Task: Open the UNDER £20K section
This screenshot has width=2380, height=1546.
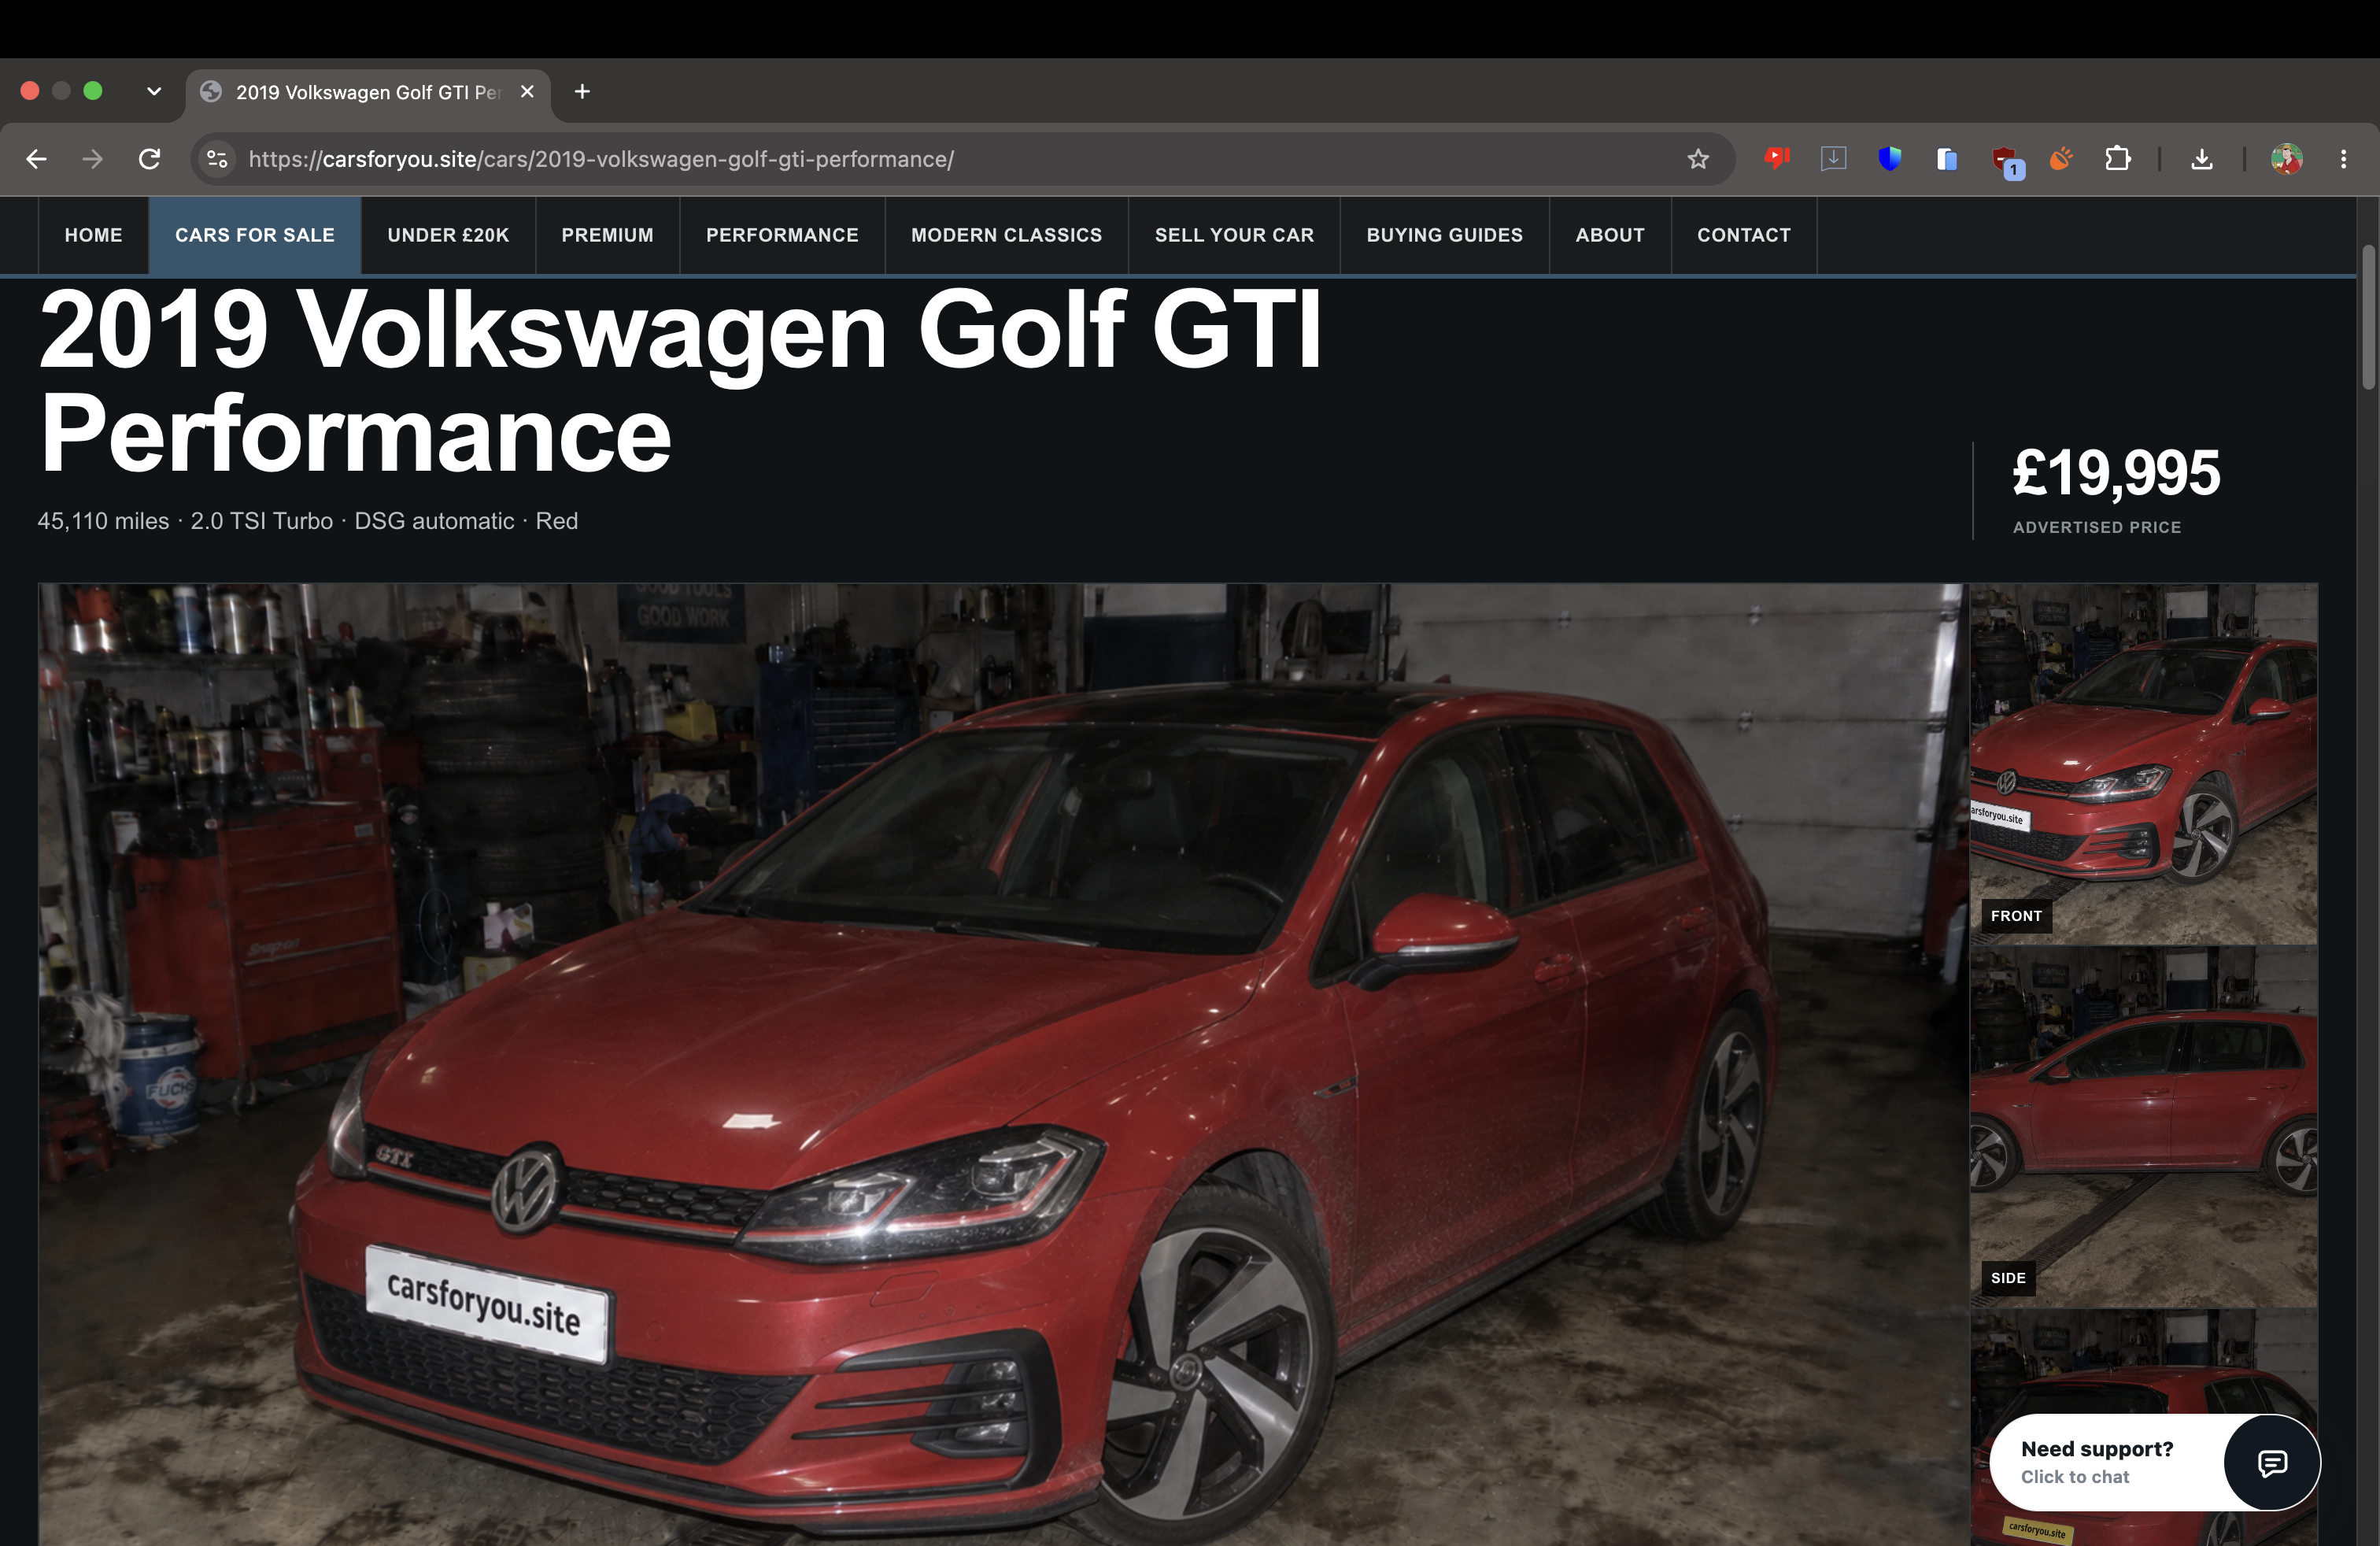Action: click(448, 235)
